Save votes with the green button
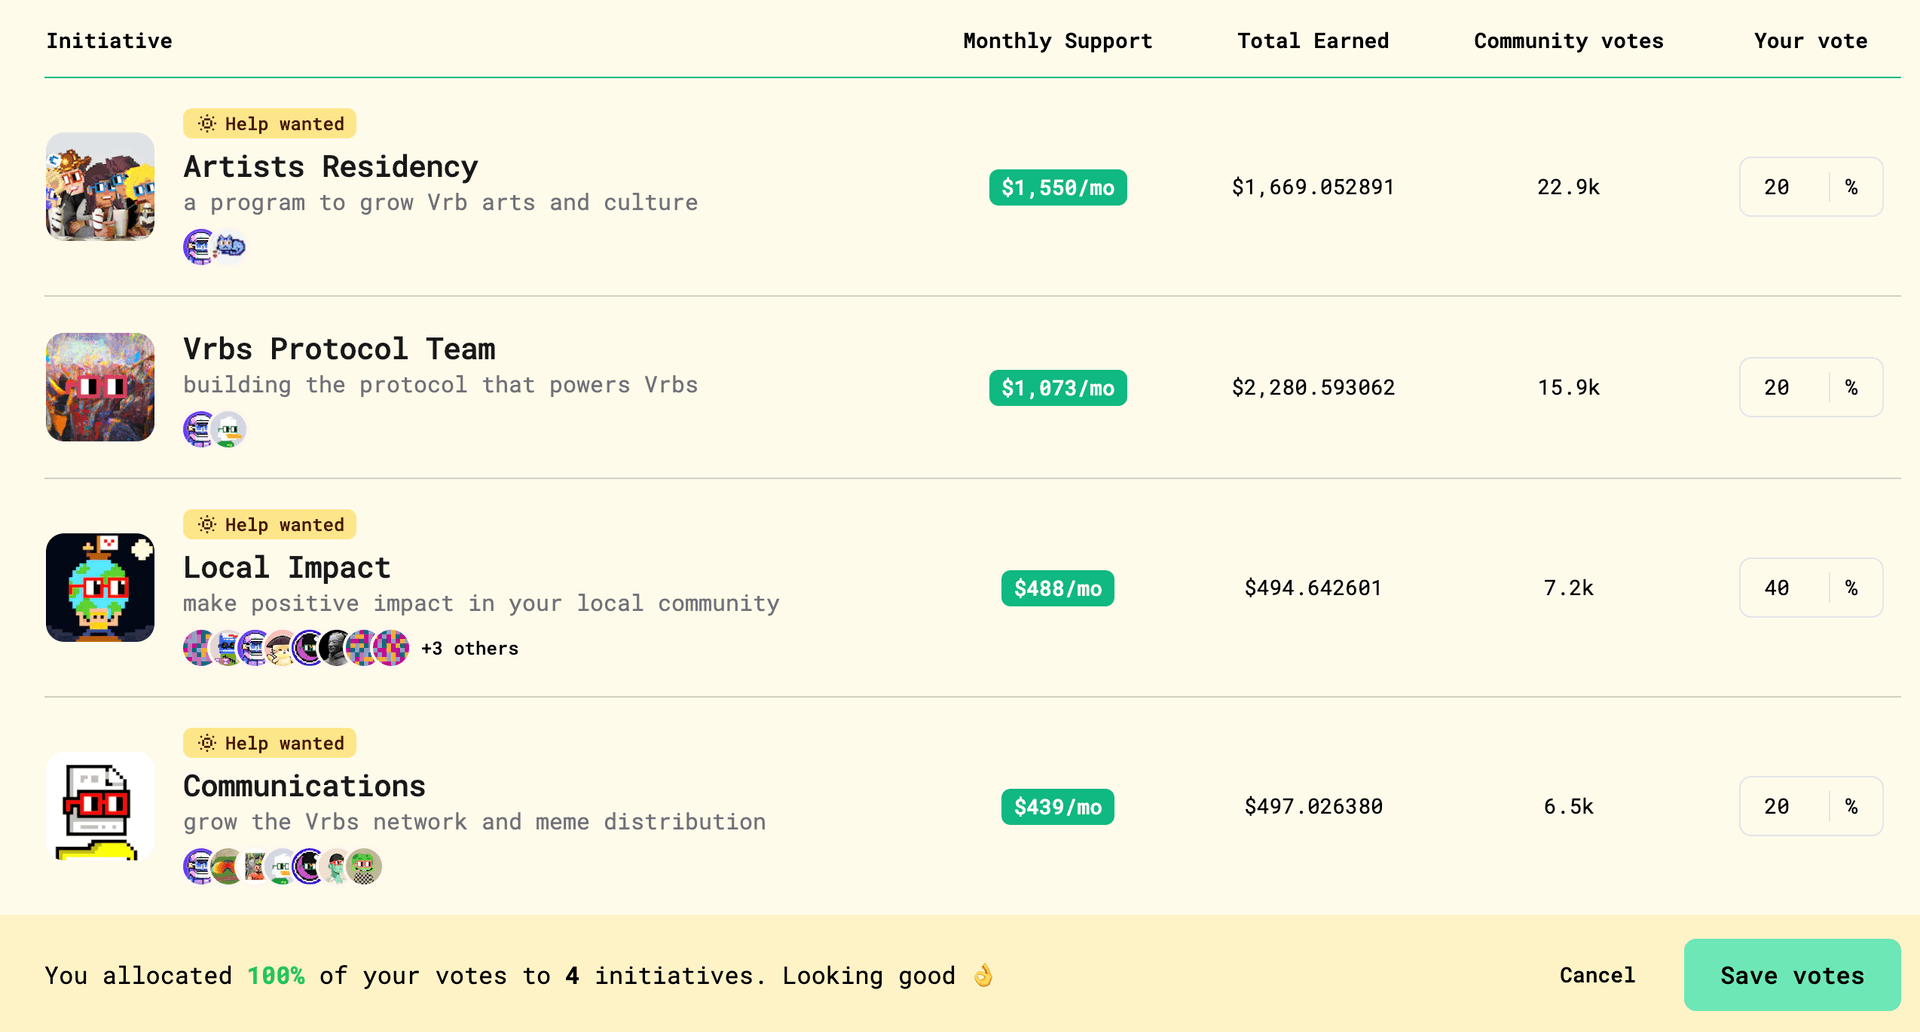This screenshot has height=1032, width=1920. click(x=1791, y=975)
